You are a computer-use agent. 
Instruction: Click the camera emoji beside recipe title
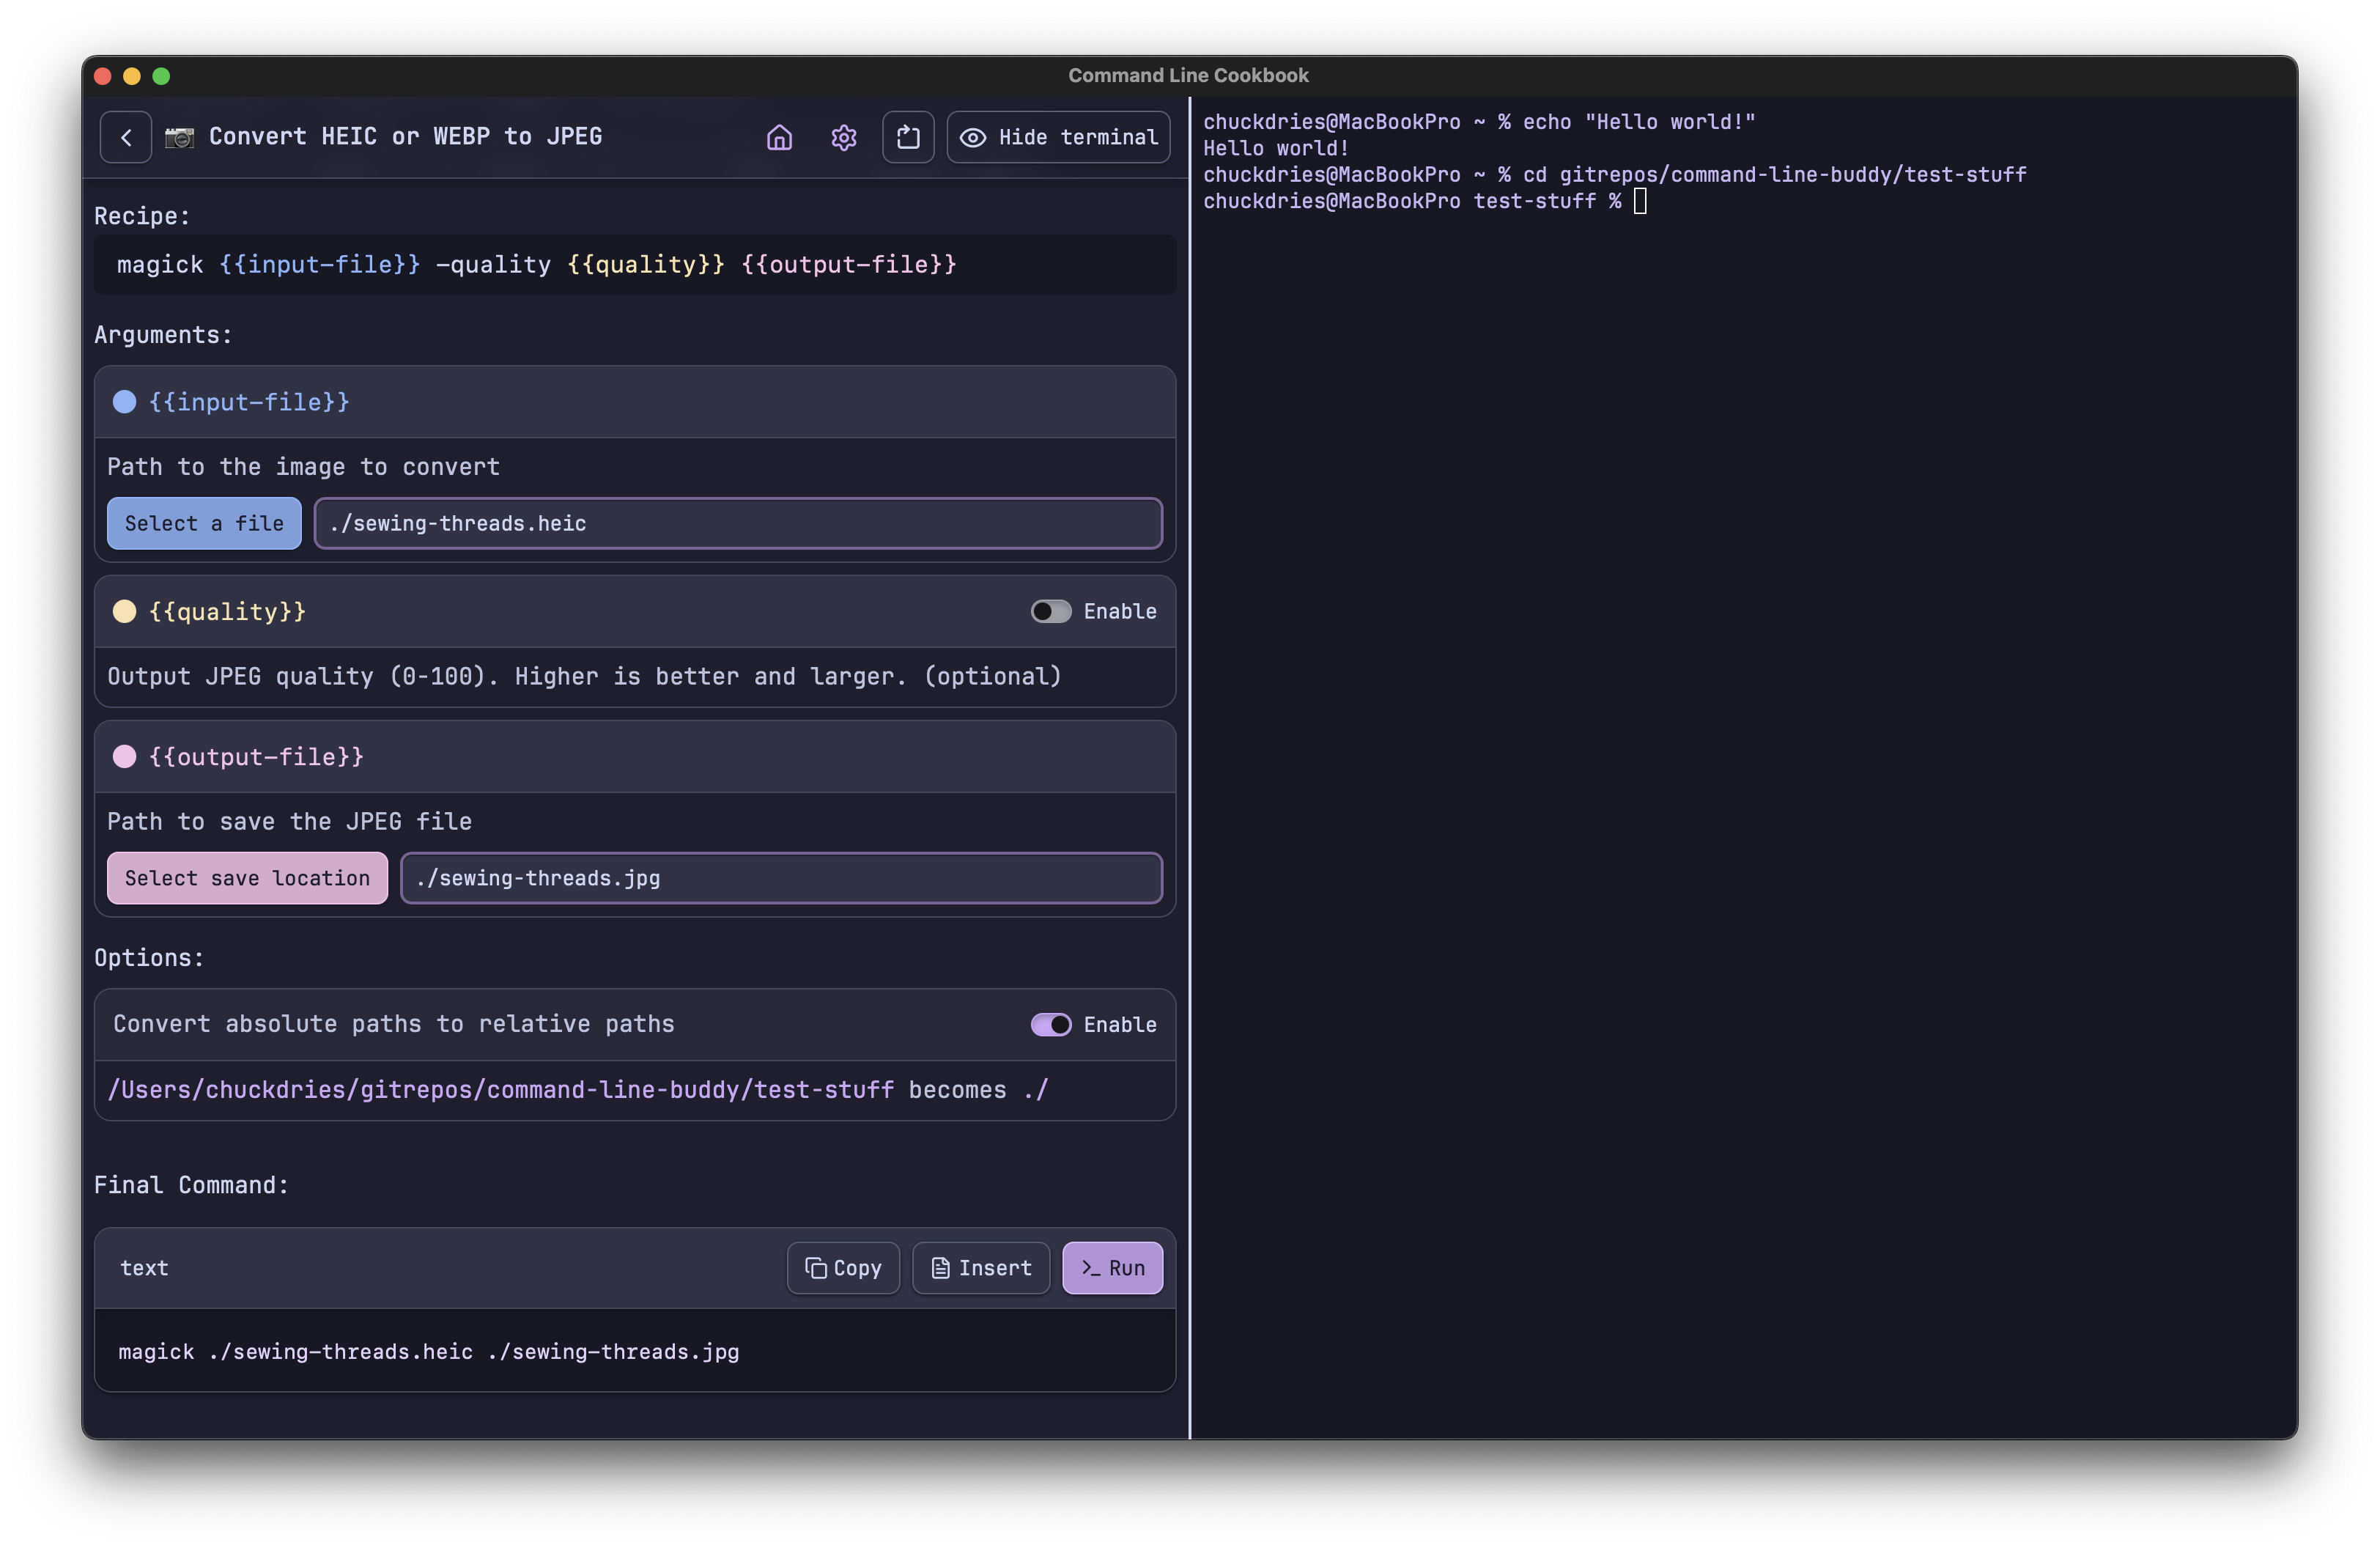[179, 137]
